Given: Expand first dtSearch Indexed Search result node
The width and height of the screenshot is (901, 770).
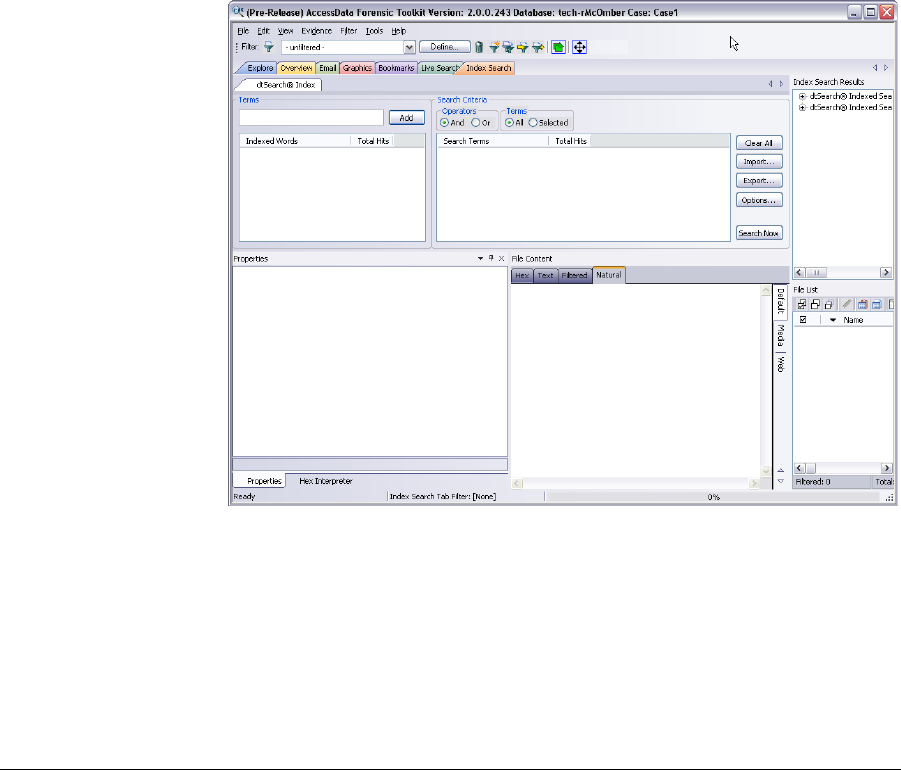Looking at the screenshot, I should tap(802, 97).
